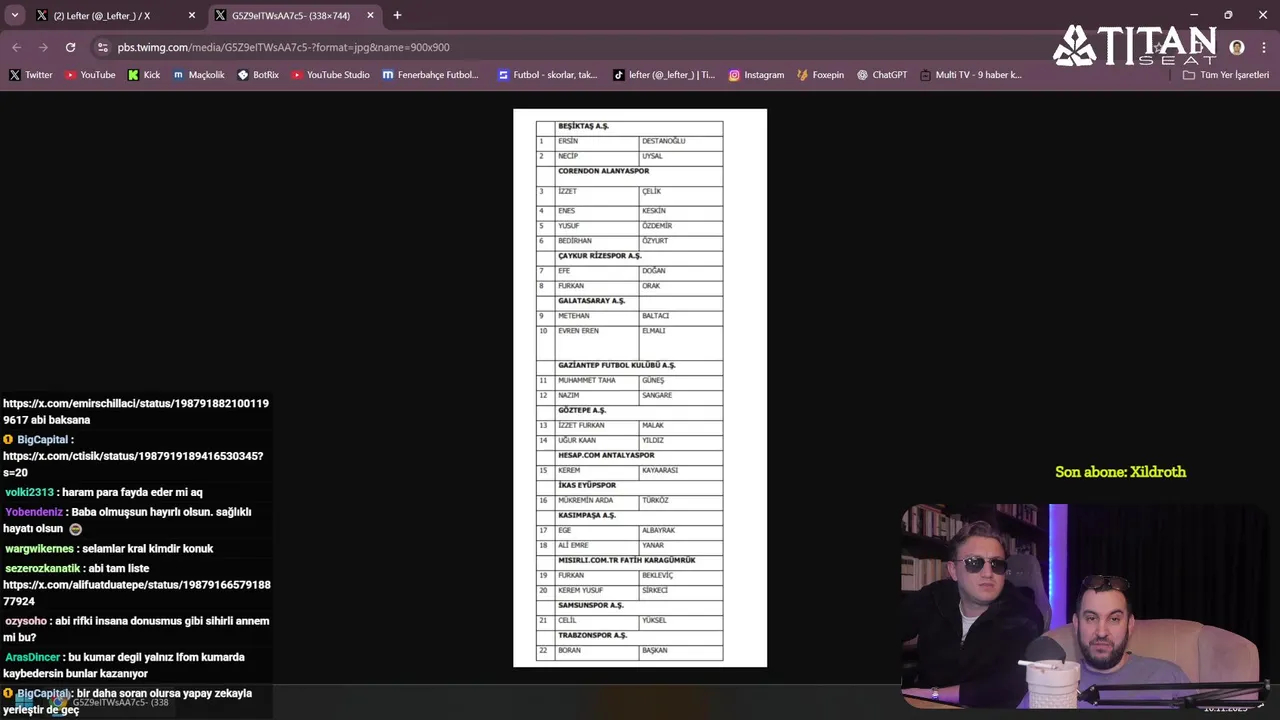Open the ChatGPT bookmark
The width and height of the screenshot is (1280, 720).
tap(882, 75)
